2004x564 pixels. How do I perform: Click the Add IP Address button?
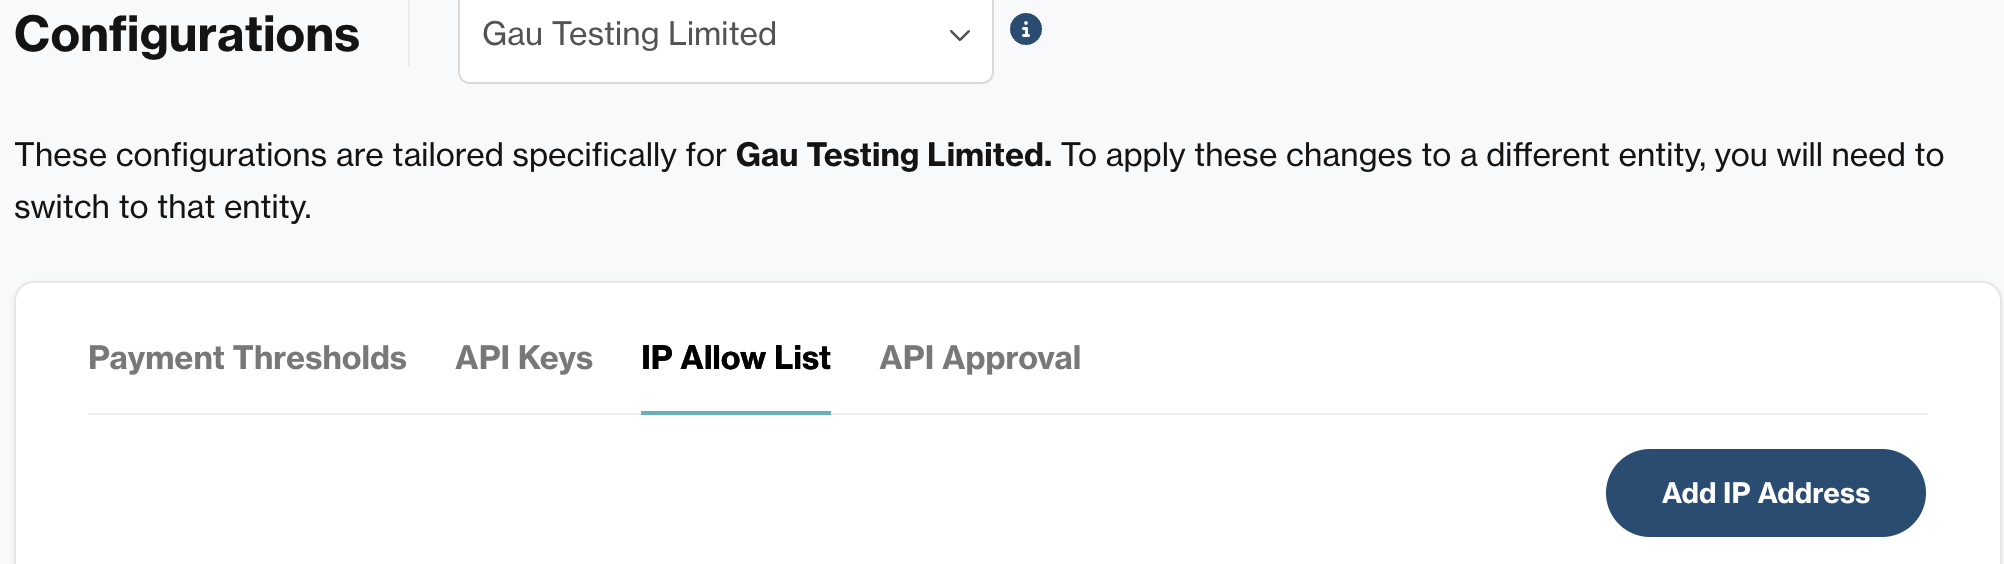[1766, 493]
